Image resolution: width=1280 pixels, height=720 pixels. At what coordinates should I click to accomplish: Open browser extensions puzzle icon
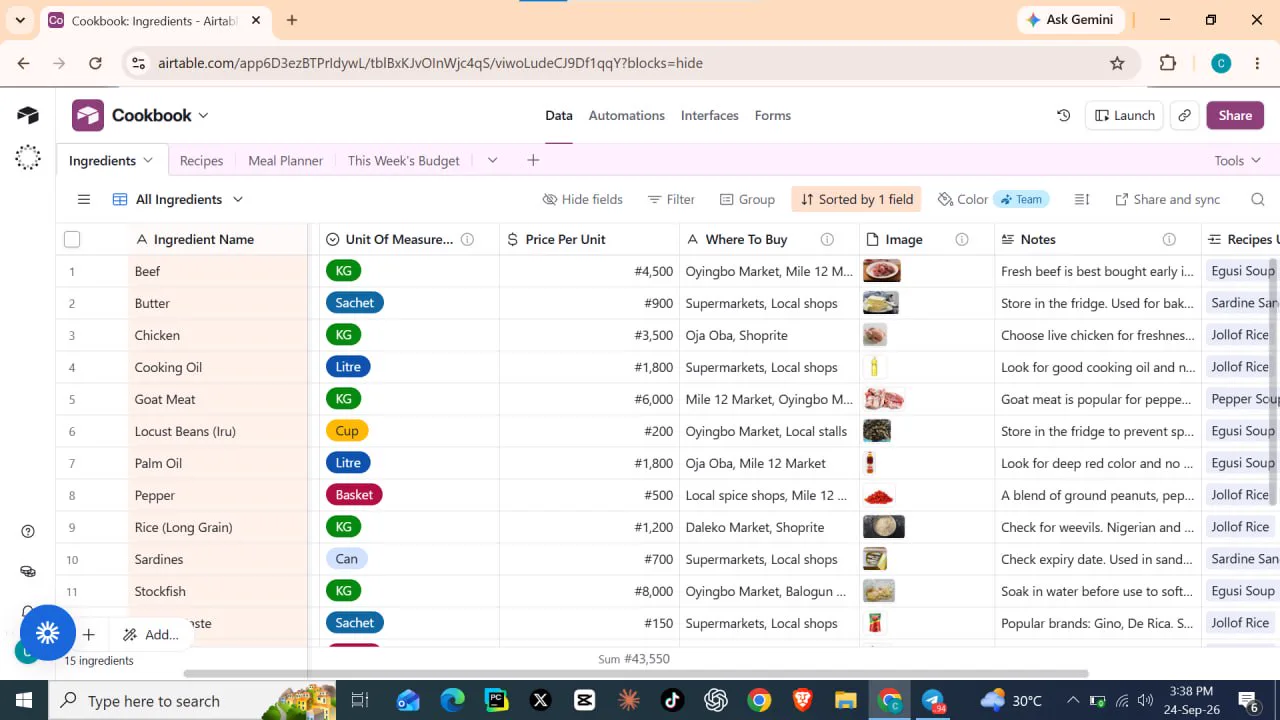coord(1168,63)
